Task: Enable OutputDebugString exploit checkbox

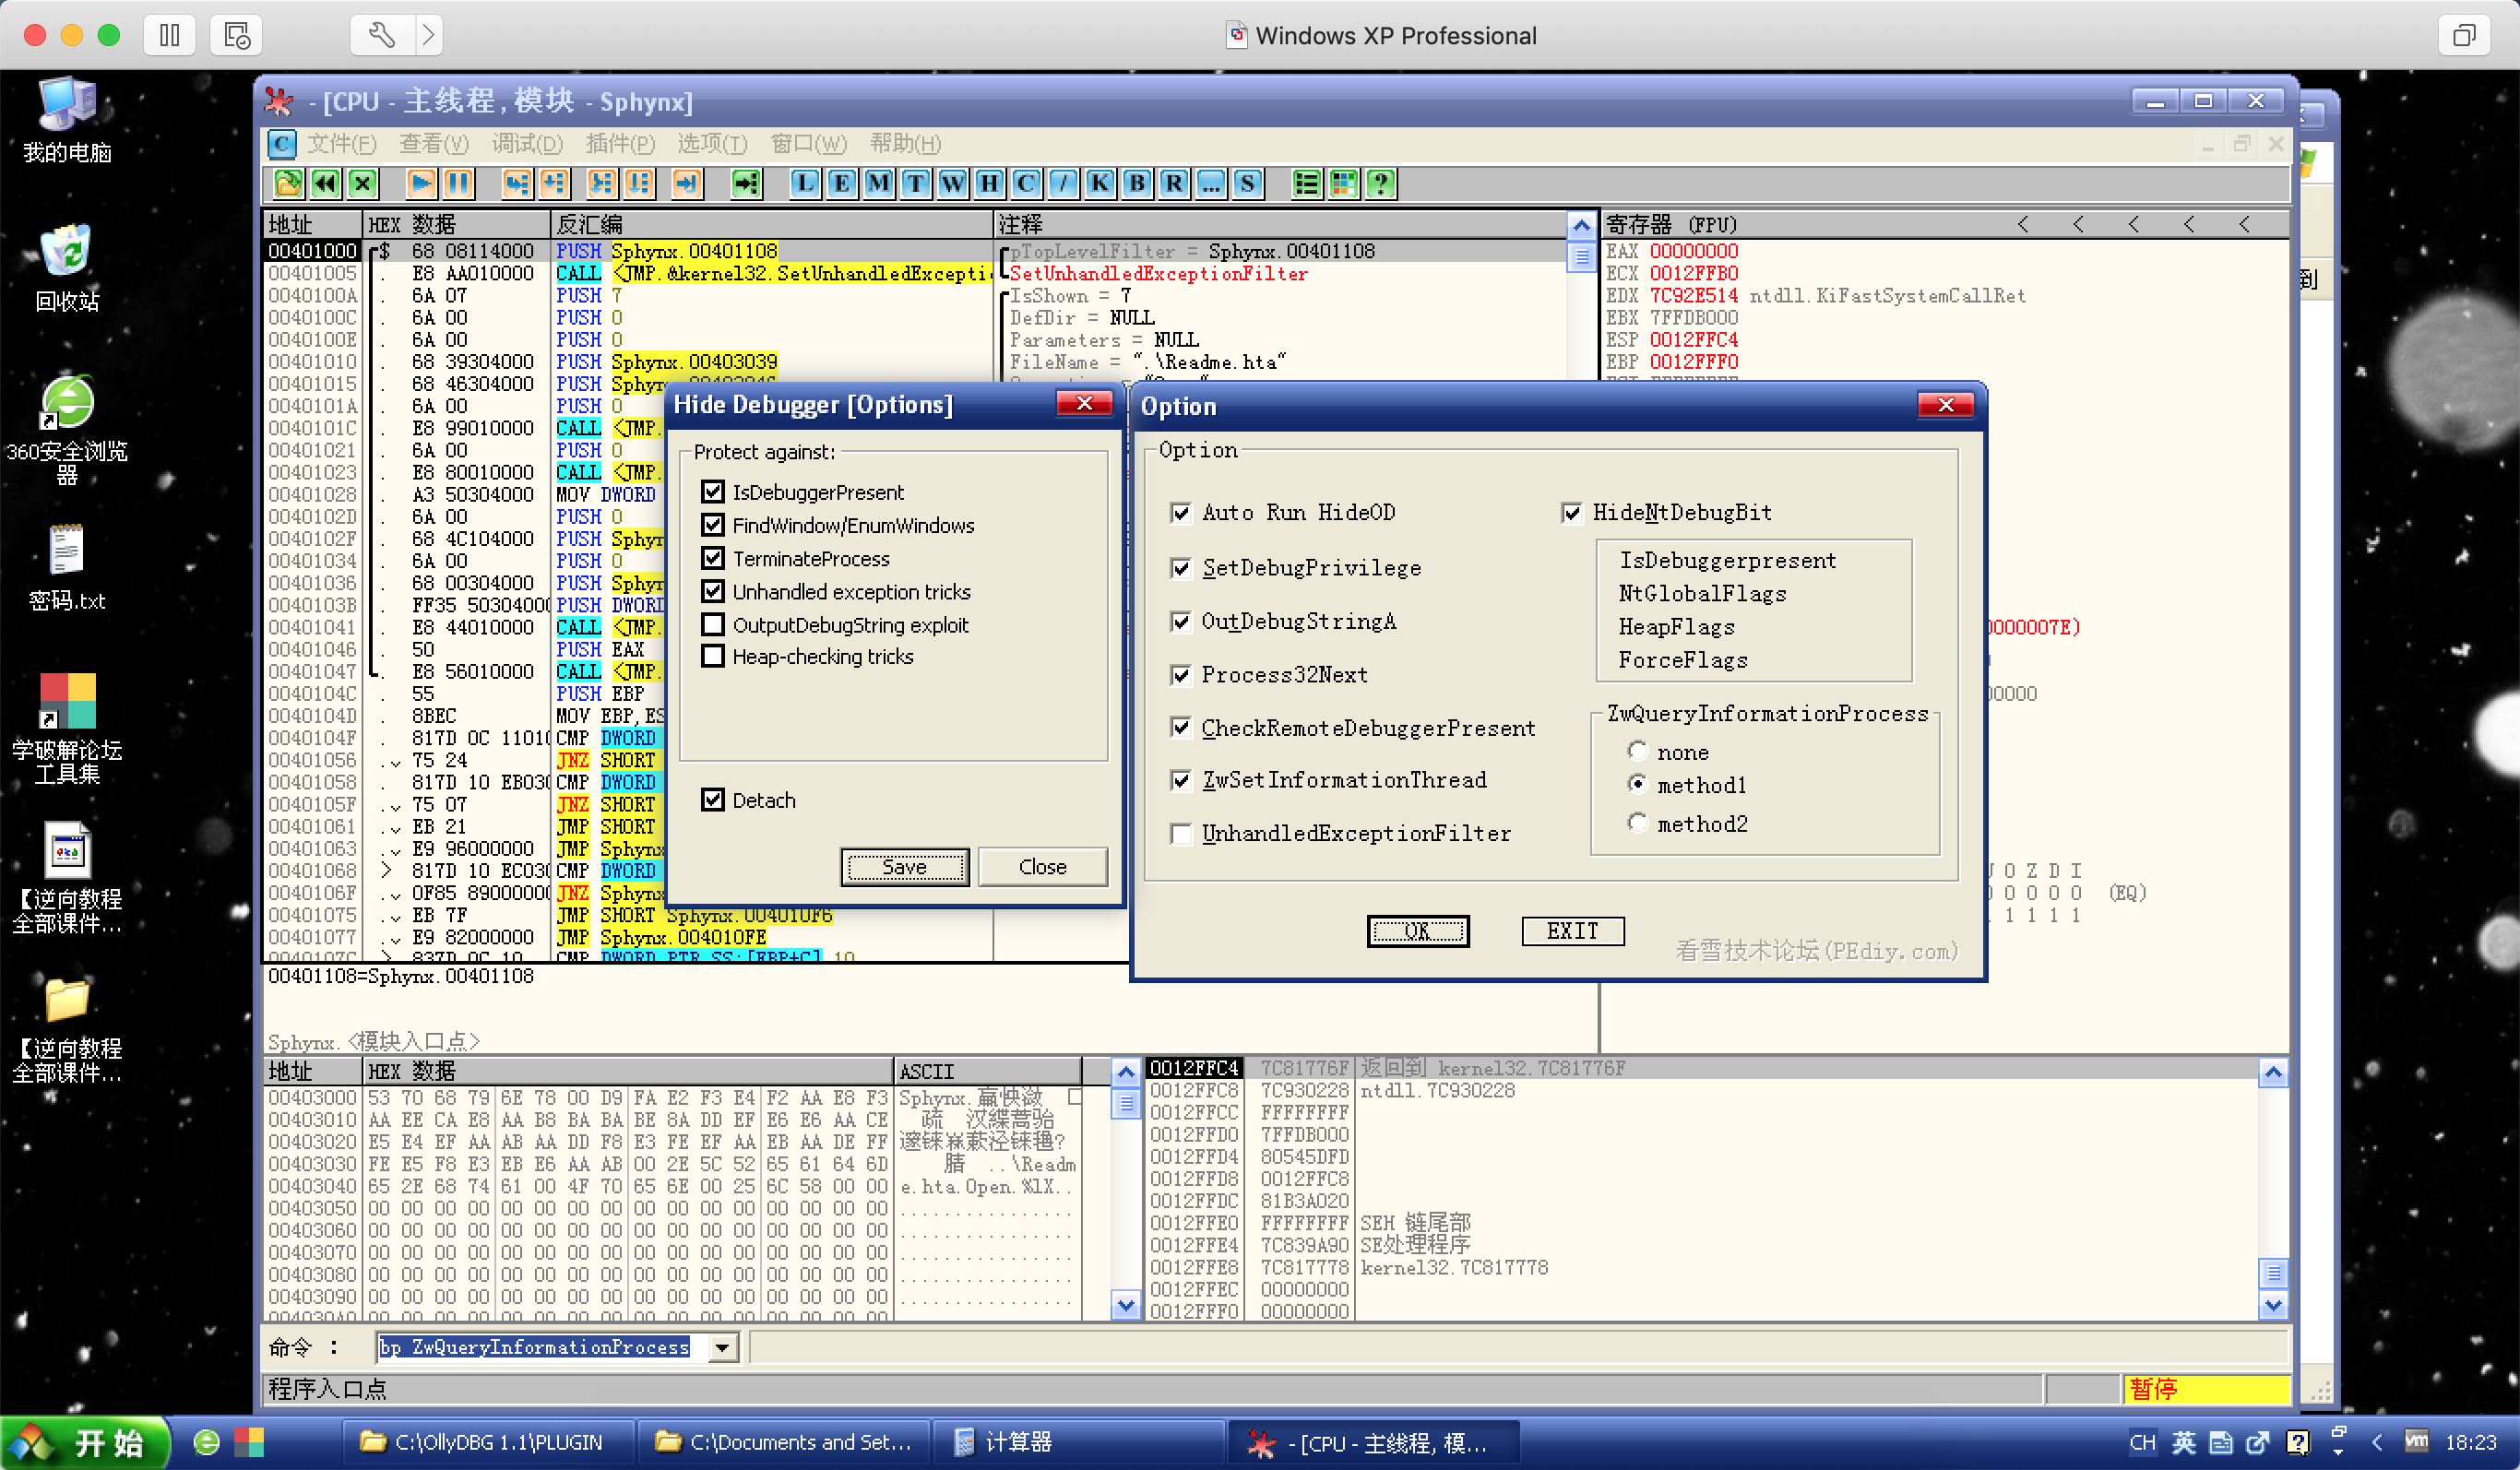Action: click(713, 625)
